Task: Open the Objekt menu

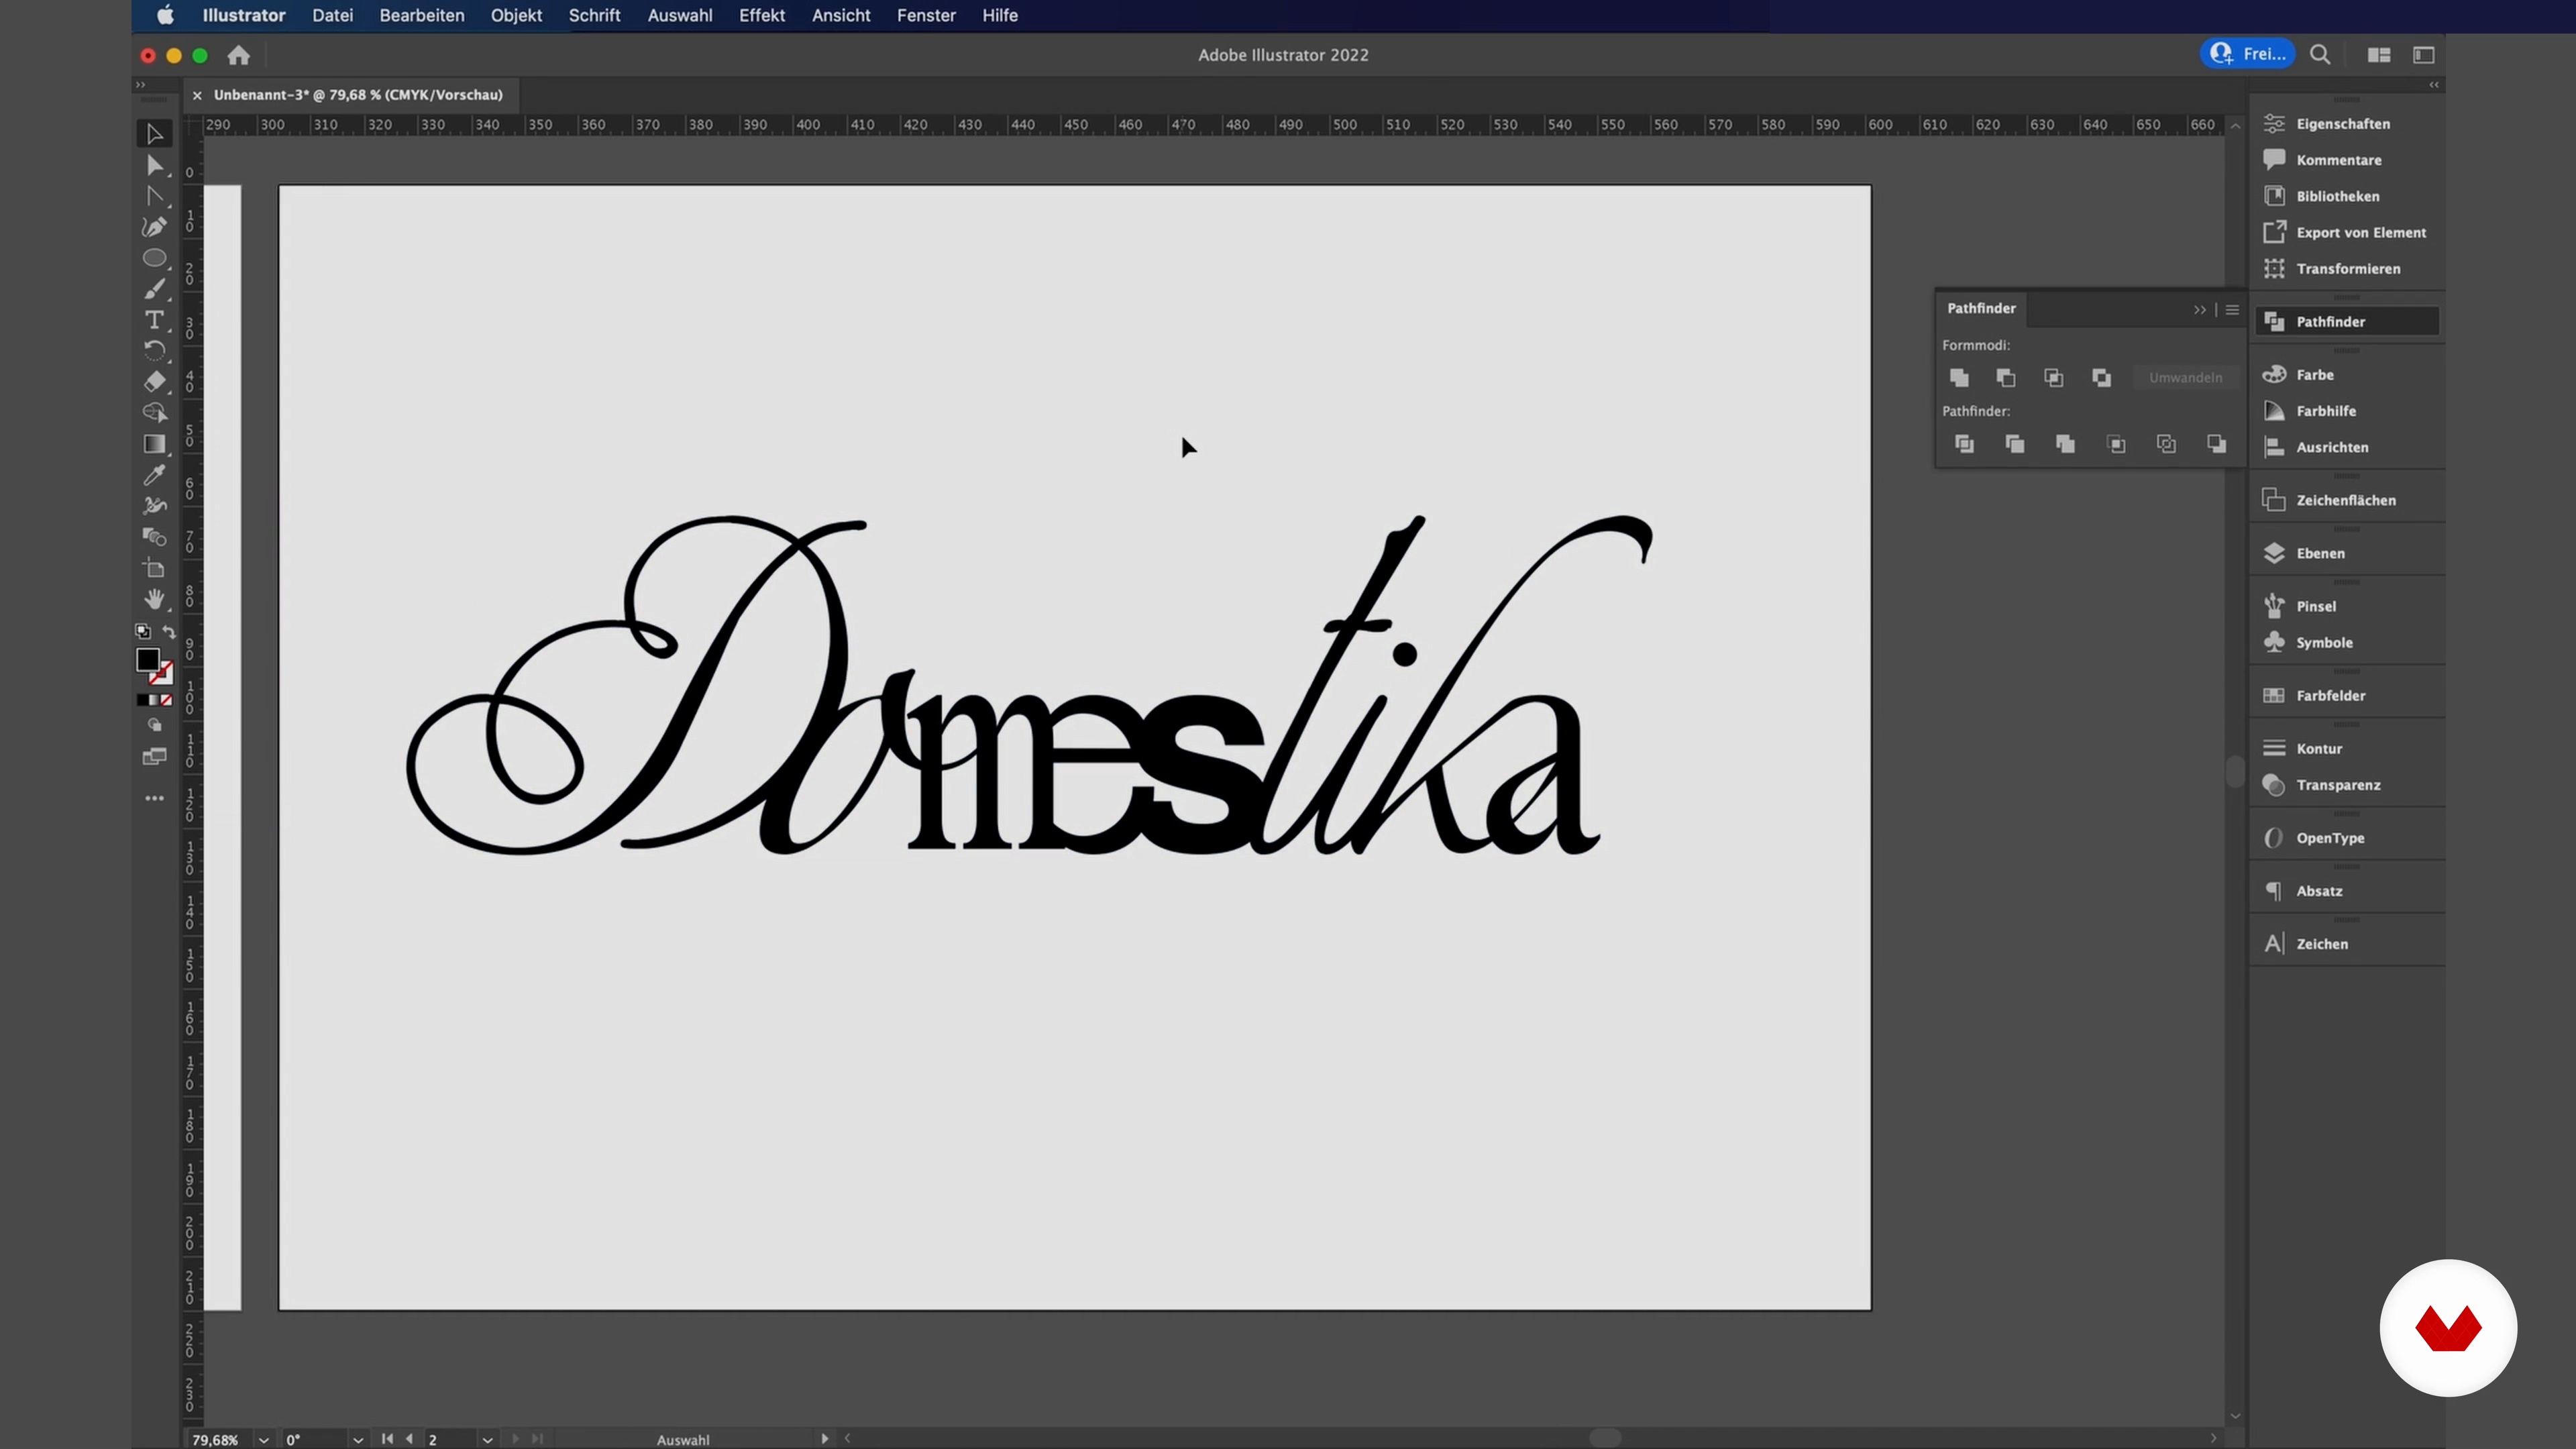Action: pyautogui.click(x=516, y=15)
